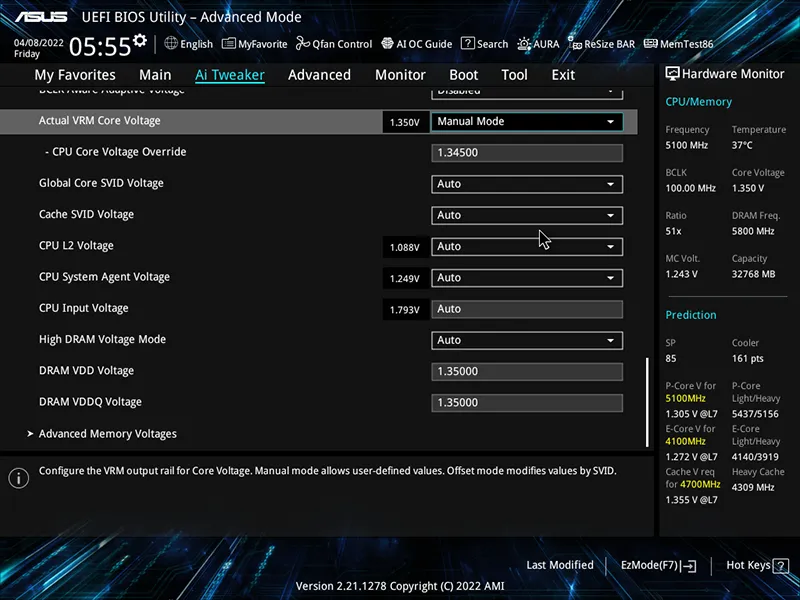Click the AI OC Guide label

424,44
